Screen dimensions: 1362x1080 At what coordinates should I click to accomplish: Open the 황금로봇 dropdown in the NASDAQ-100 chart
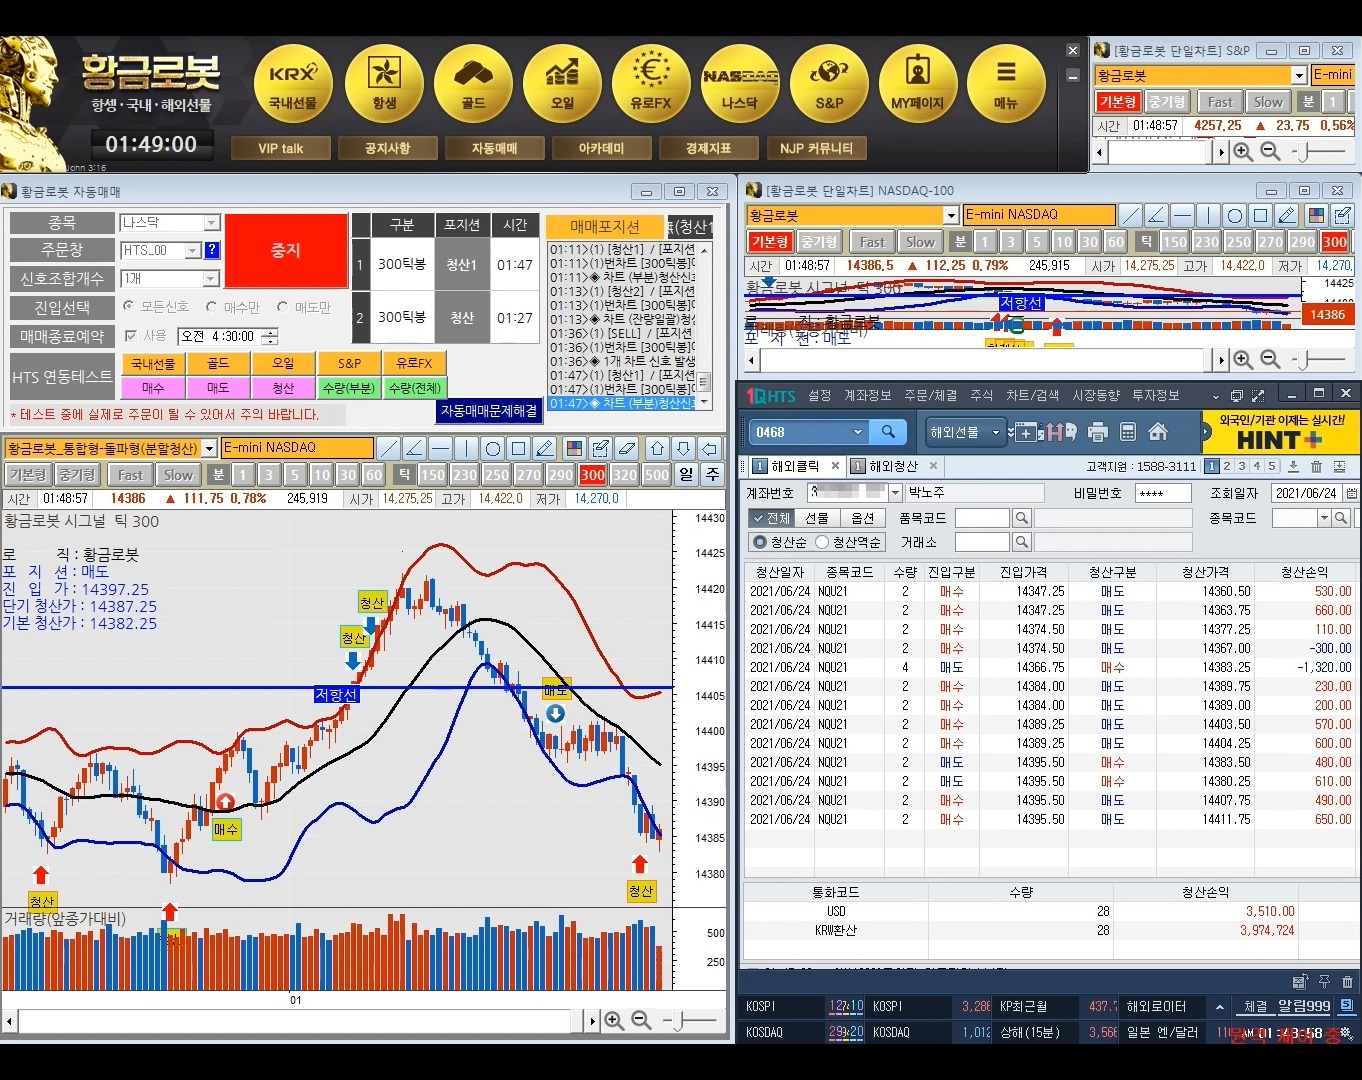951,215
